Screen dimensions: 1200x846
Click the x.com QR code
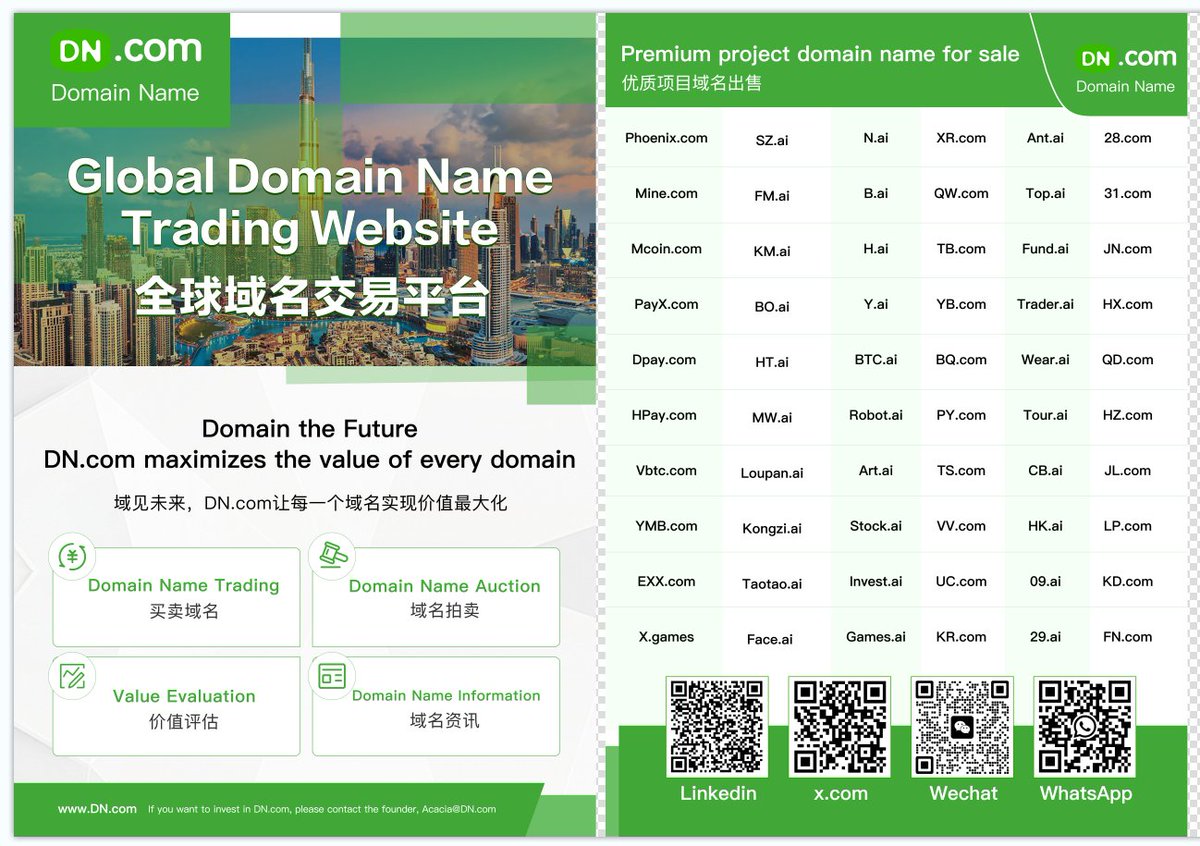840,727
